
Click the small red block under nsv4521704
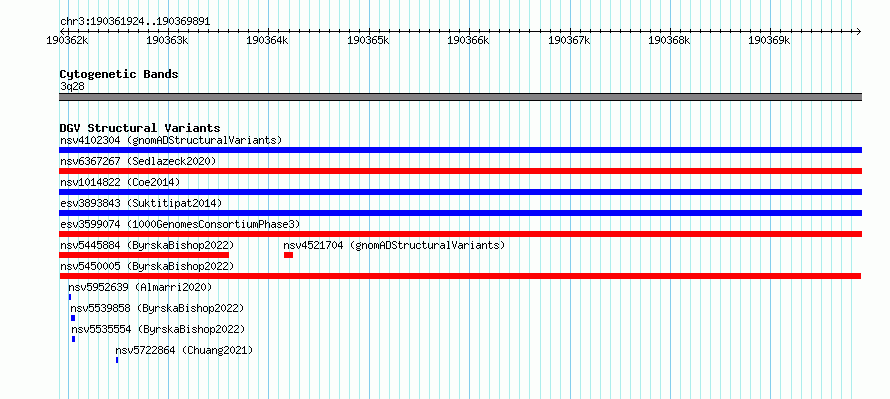[x=288, y=255]
